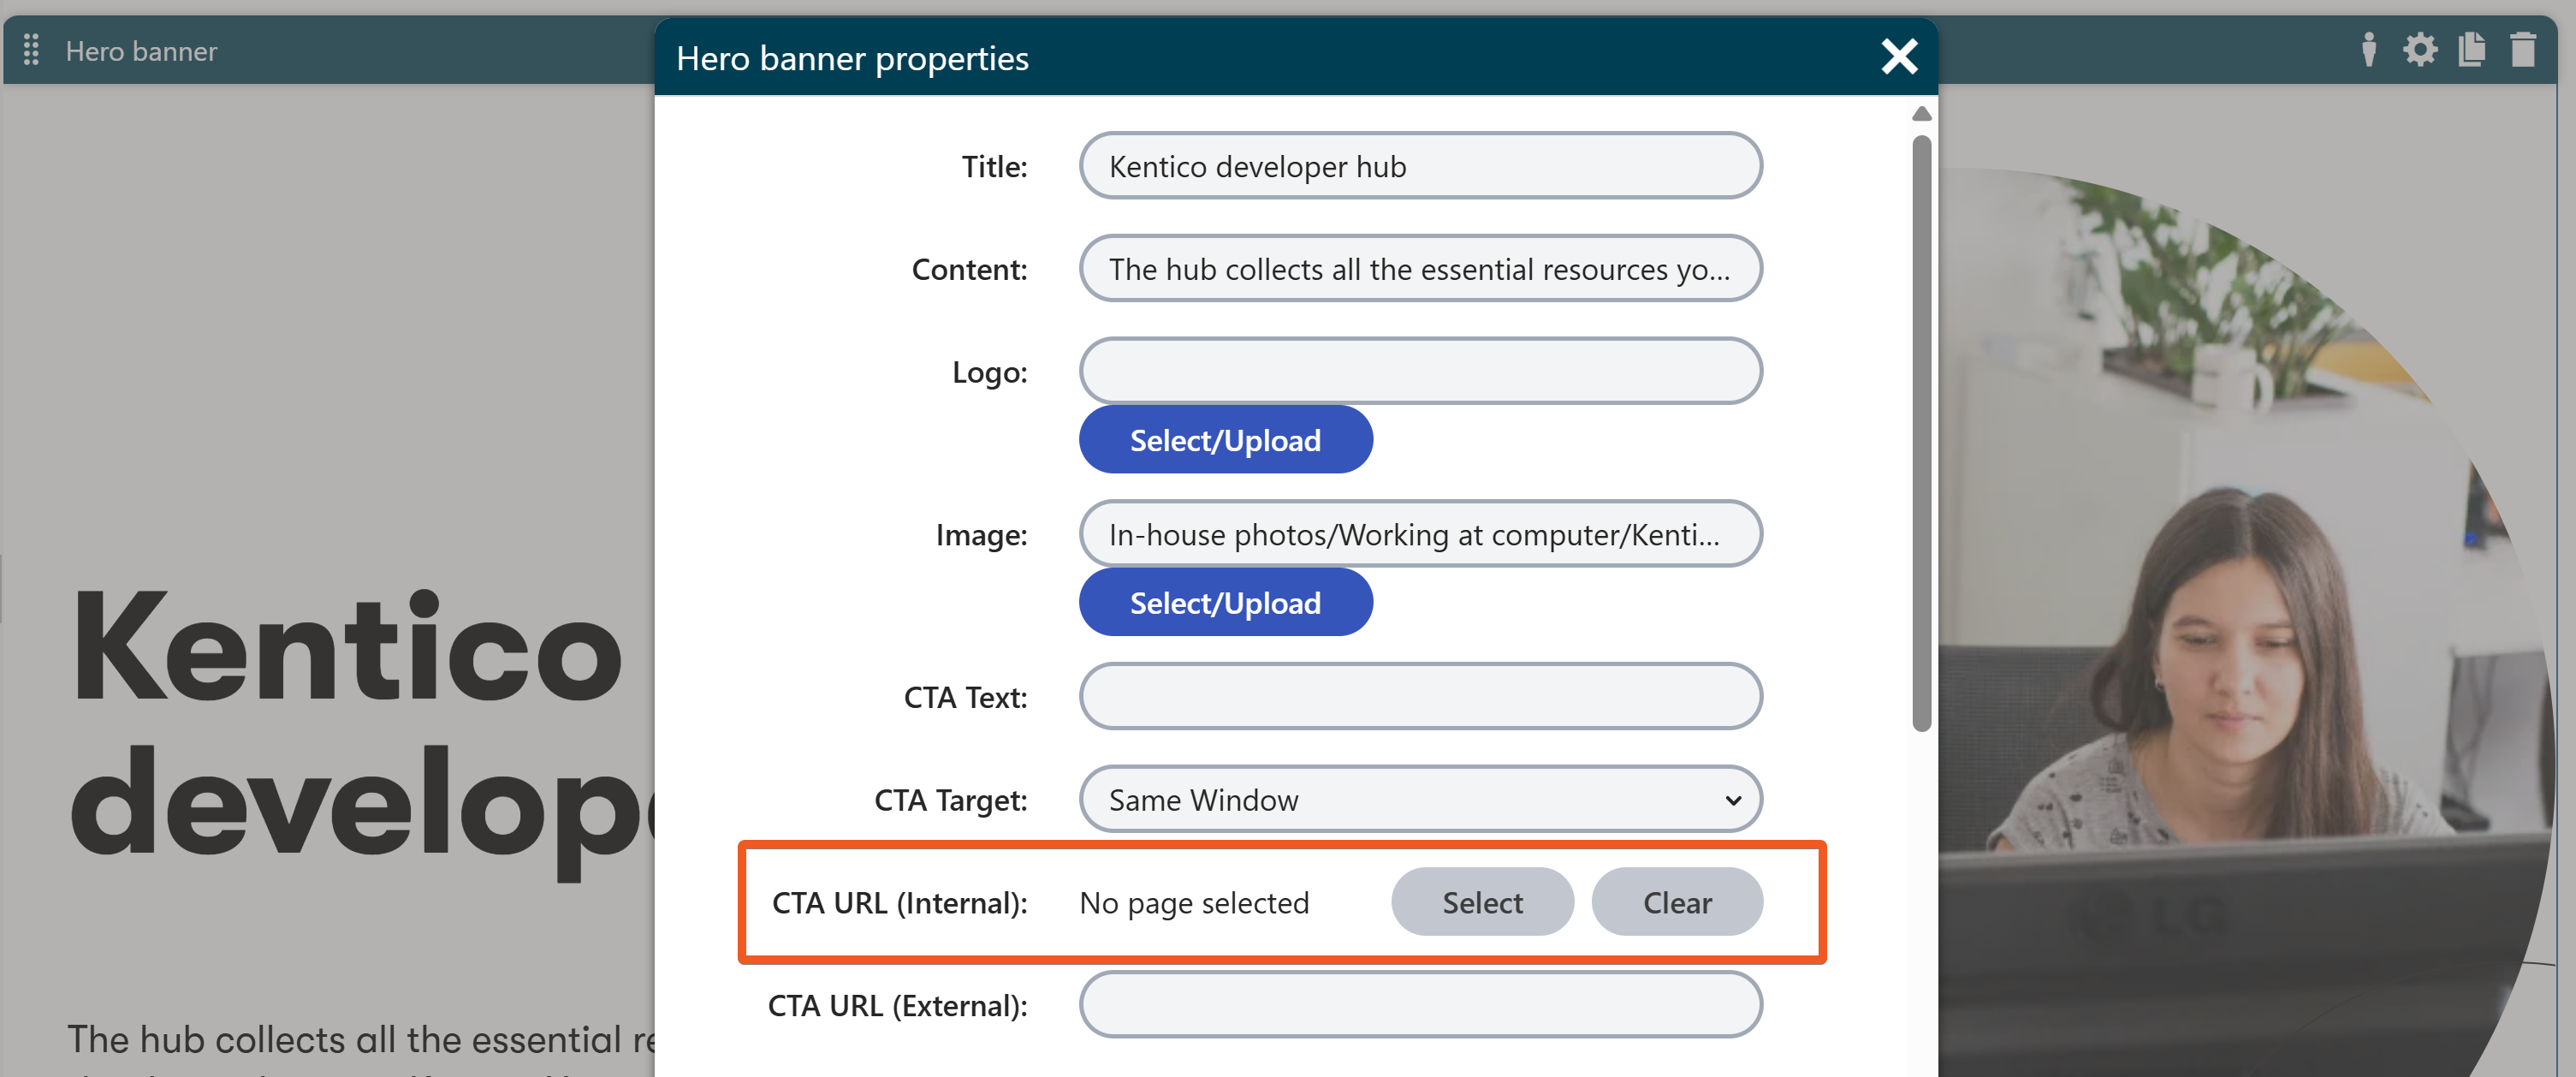The width and height of the screenshot is (2576, 1077).
Task: Click the dialog vertical scrollbar thumb
Action: click(1921, 432)
